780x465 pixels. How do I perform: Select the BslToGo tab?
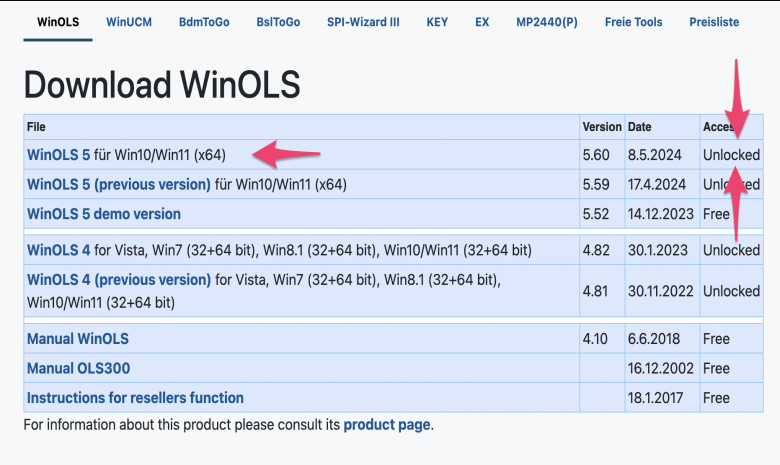278,22
